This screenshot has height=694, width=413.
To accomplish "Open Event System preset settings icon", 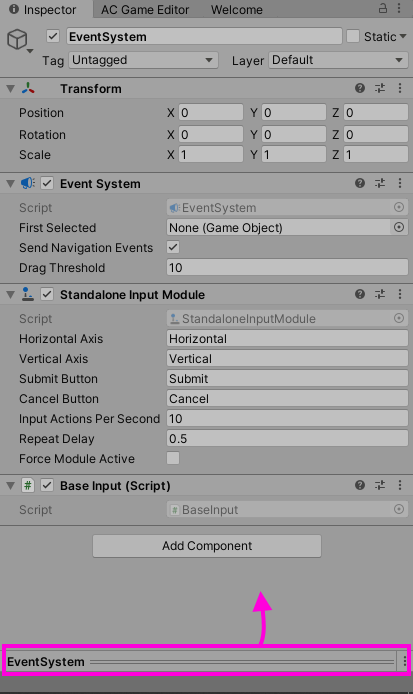I will tap(380, 183).
